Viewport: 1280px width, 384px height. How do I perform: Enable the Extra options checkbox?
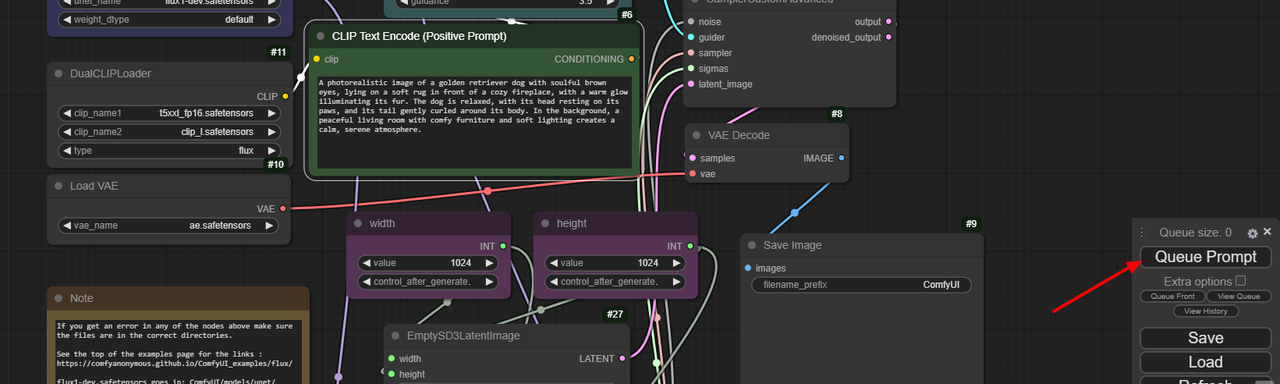tap(1241, 281)
